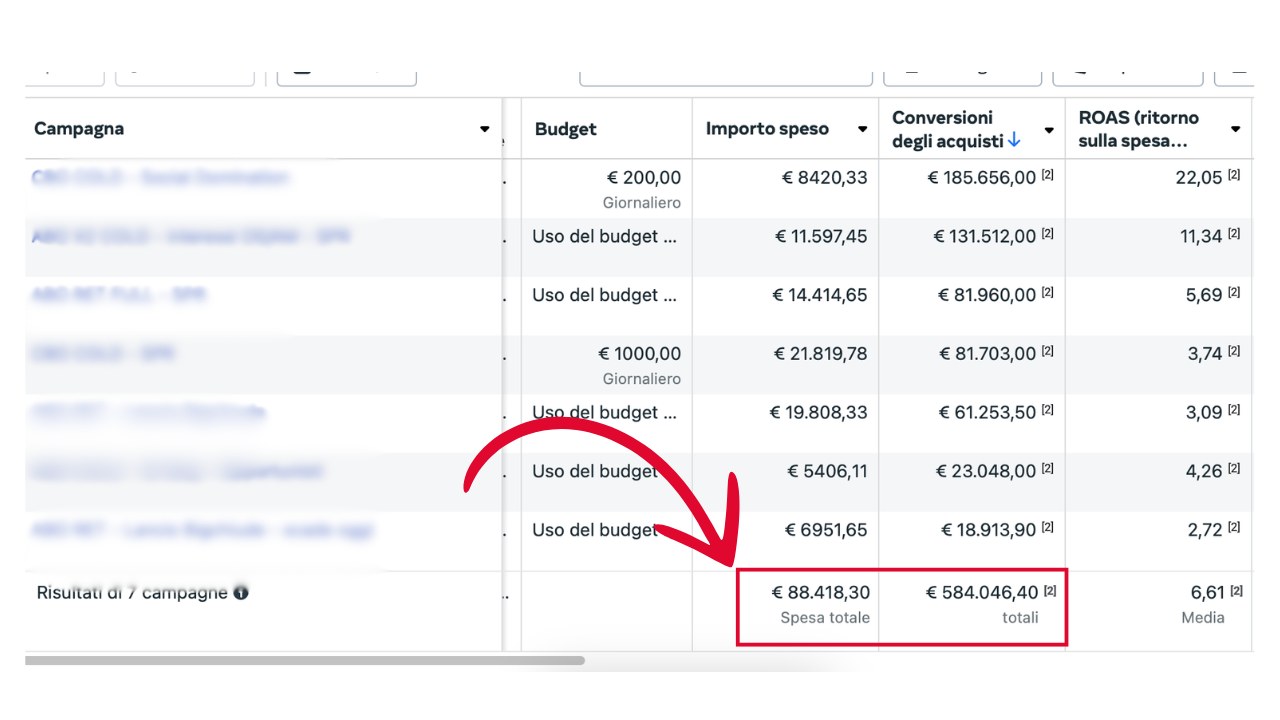The height and width of the screenshot is (720, 1280).
Task: Click the [2] footnote next to ROAS 6,61
Action: tap(1236, 591)
